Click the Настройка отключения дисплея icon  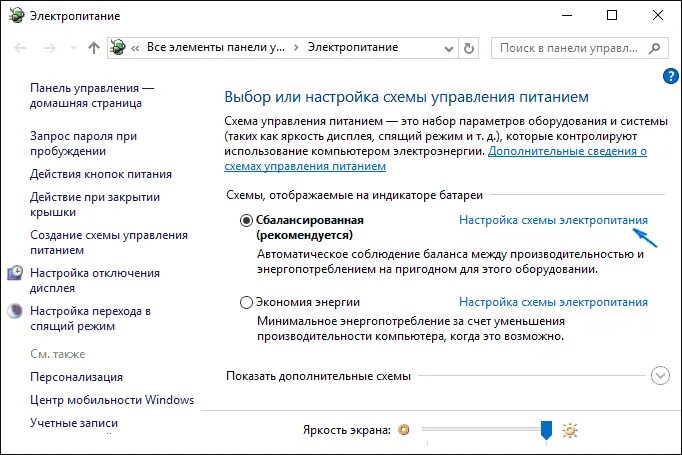[x=15, y=273]
